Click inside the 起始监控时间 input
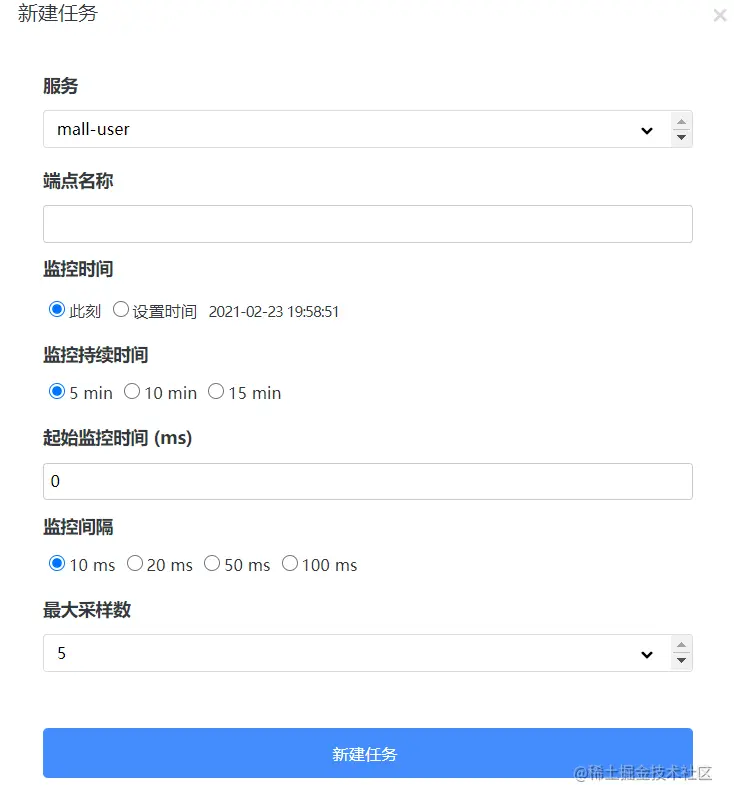734x804 pixels. point(366,480)
